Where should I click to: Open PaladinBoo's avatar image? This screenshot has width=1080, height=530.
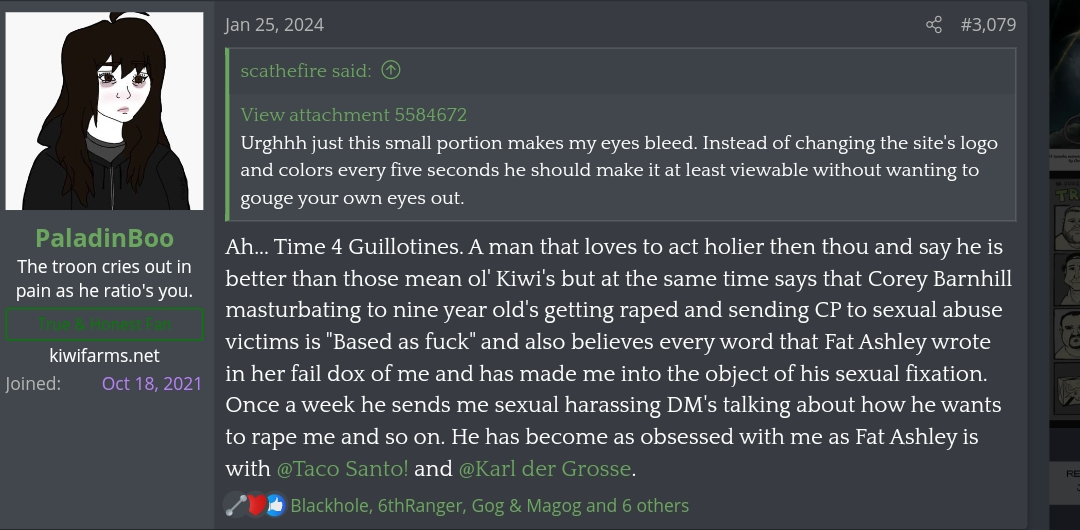(x=105, y=111)
